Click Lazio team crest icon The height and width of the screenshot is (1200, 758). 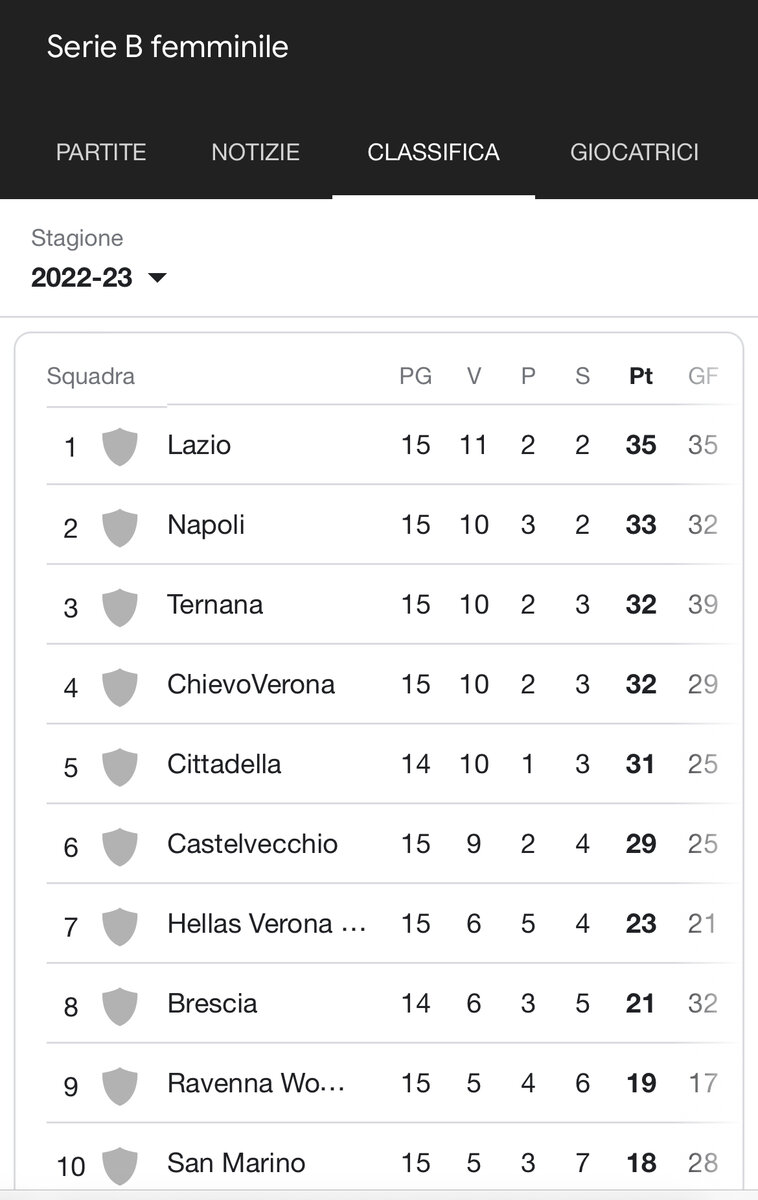[120, 446]
